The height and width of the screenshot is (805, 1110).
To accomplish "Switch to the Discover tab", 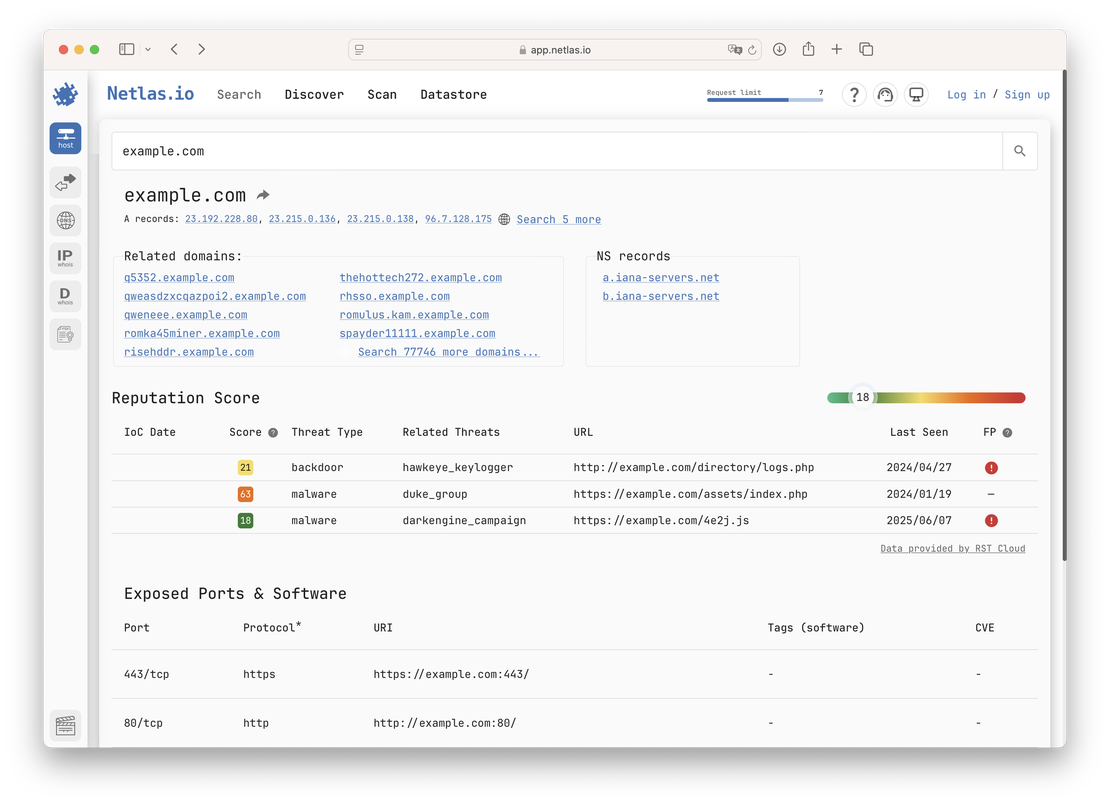I will click(314, 94).
